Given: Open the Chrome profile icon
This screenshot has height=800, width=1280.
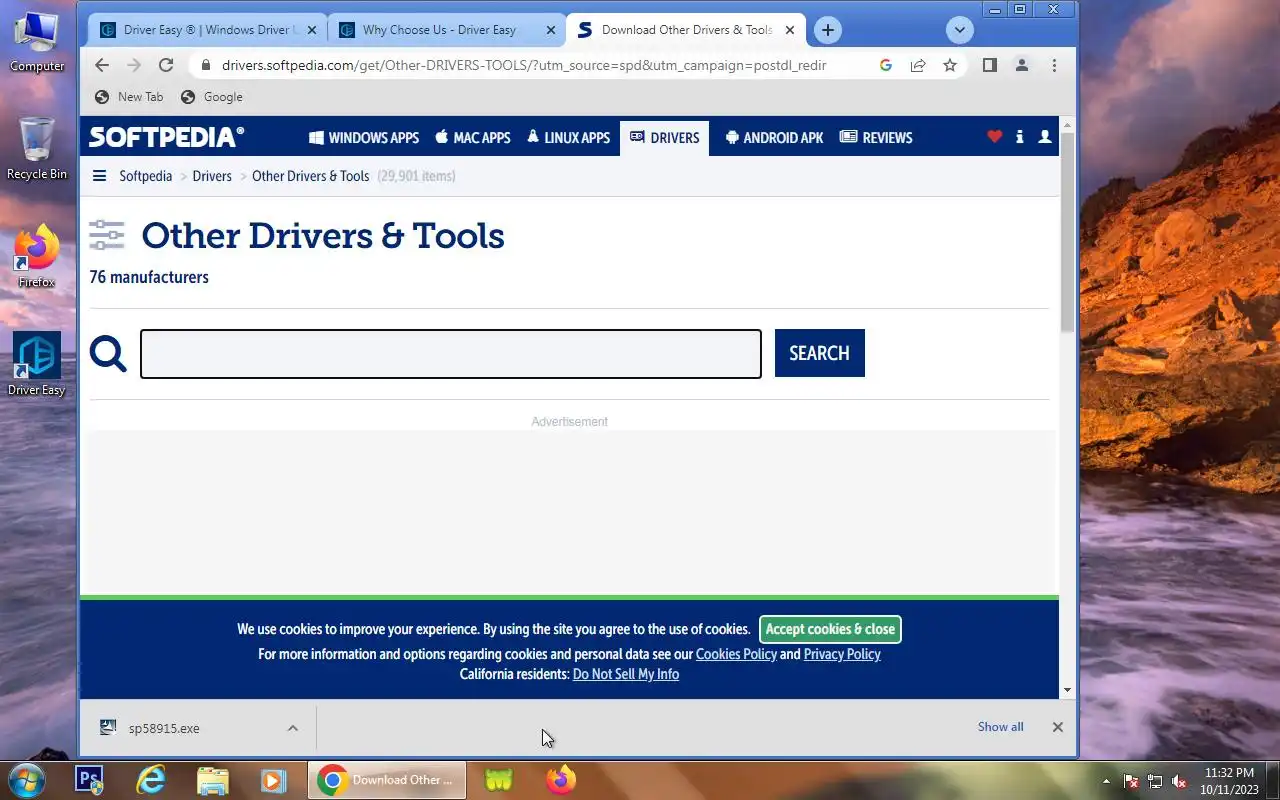Looking at the screenshot, I should coord(1021,65).
